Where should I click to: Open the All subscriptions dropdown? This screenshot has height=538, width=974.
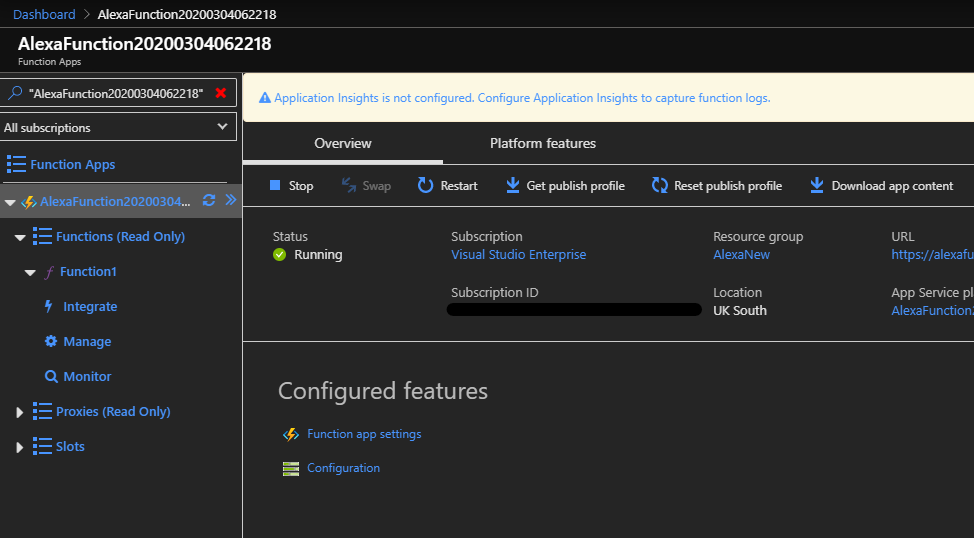[119, 127]
